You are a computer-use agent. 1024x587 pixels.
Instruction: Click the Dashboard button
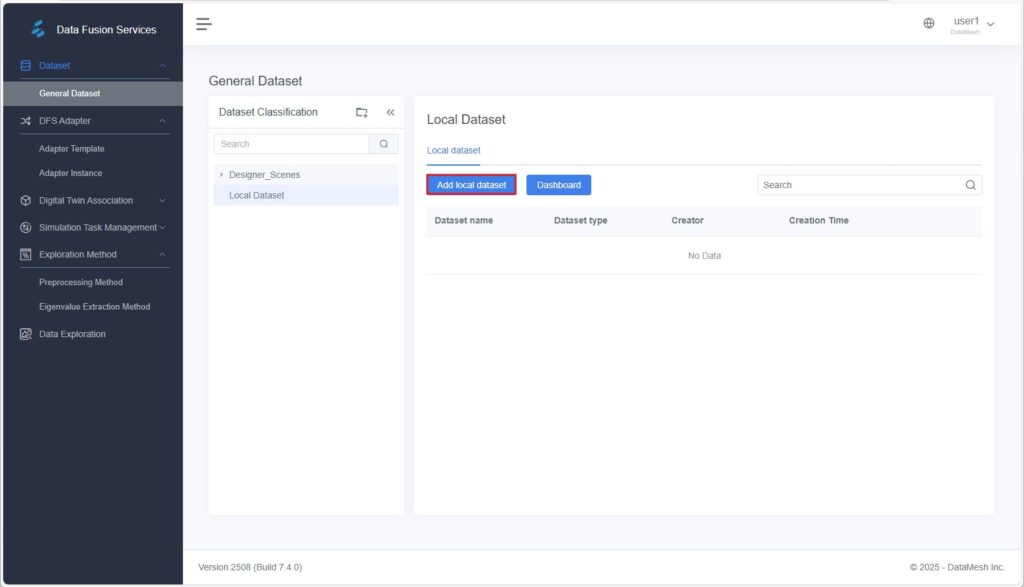pyautogui.click(x=558, y=185)
